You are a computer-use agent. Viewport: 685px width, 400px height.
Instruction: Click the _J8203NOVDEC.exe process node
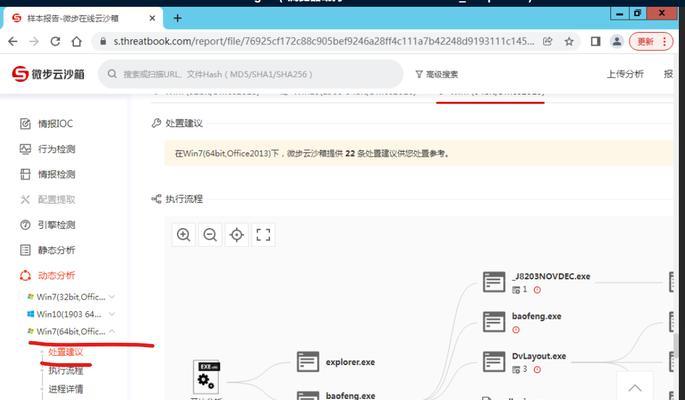536,282
